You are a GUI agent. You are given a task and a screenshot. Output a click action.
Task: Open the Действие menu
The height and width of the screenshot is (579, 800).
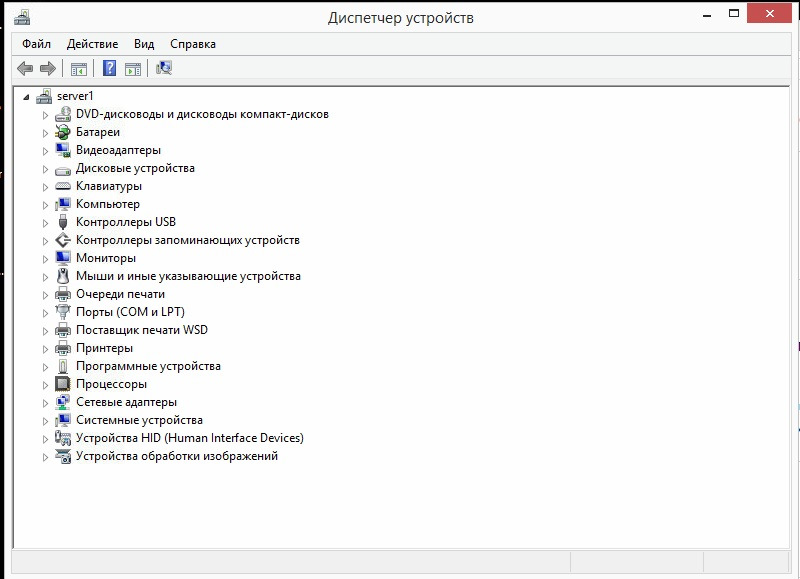(x=92, y=44)
